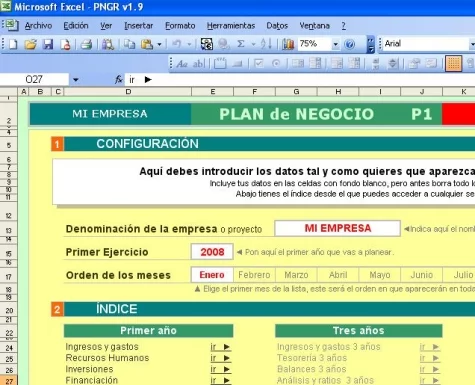Select the Combo Box form control
The image size is (475, 385).
(x=315, y=63)
